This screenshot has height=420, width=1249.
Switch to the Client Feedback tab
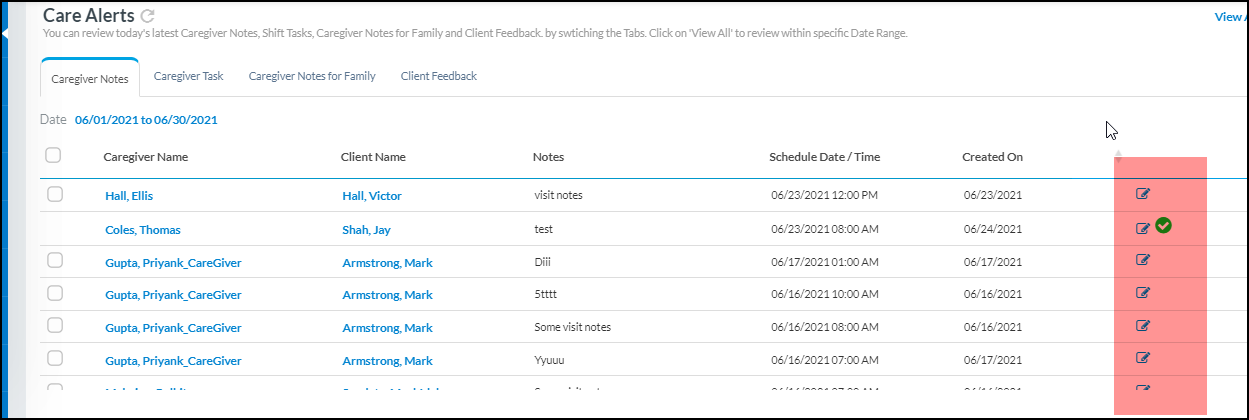click(x=438, y=76)
